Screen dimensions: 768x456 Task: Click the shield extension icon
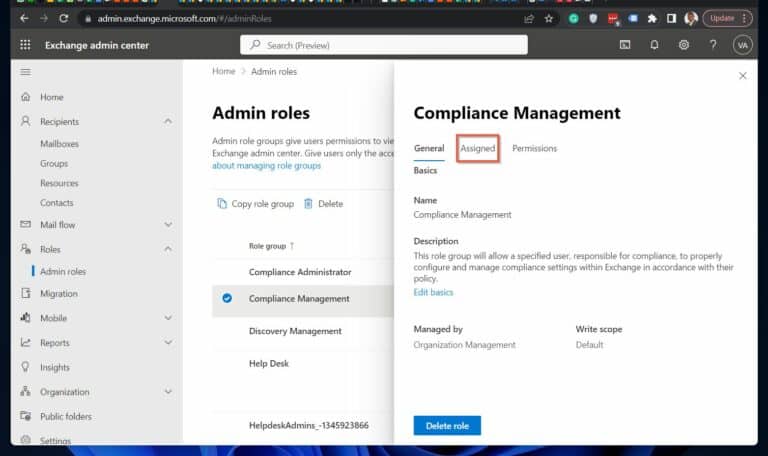click(593, 19)
